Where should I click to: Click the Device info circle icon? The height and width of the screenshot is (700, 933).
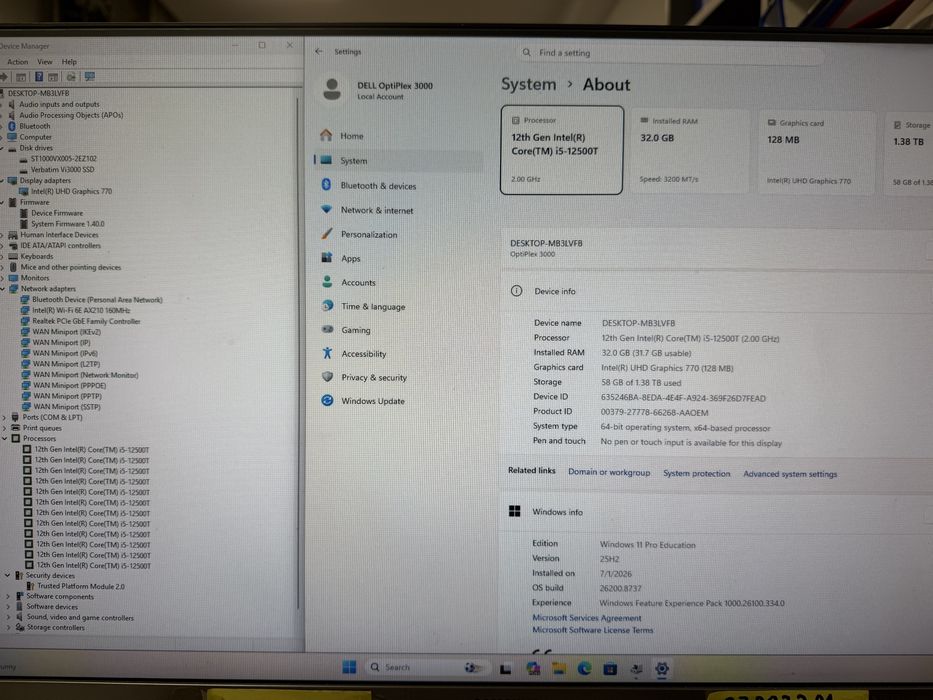516,291
